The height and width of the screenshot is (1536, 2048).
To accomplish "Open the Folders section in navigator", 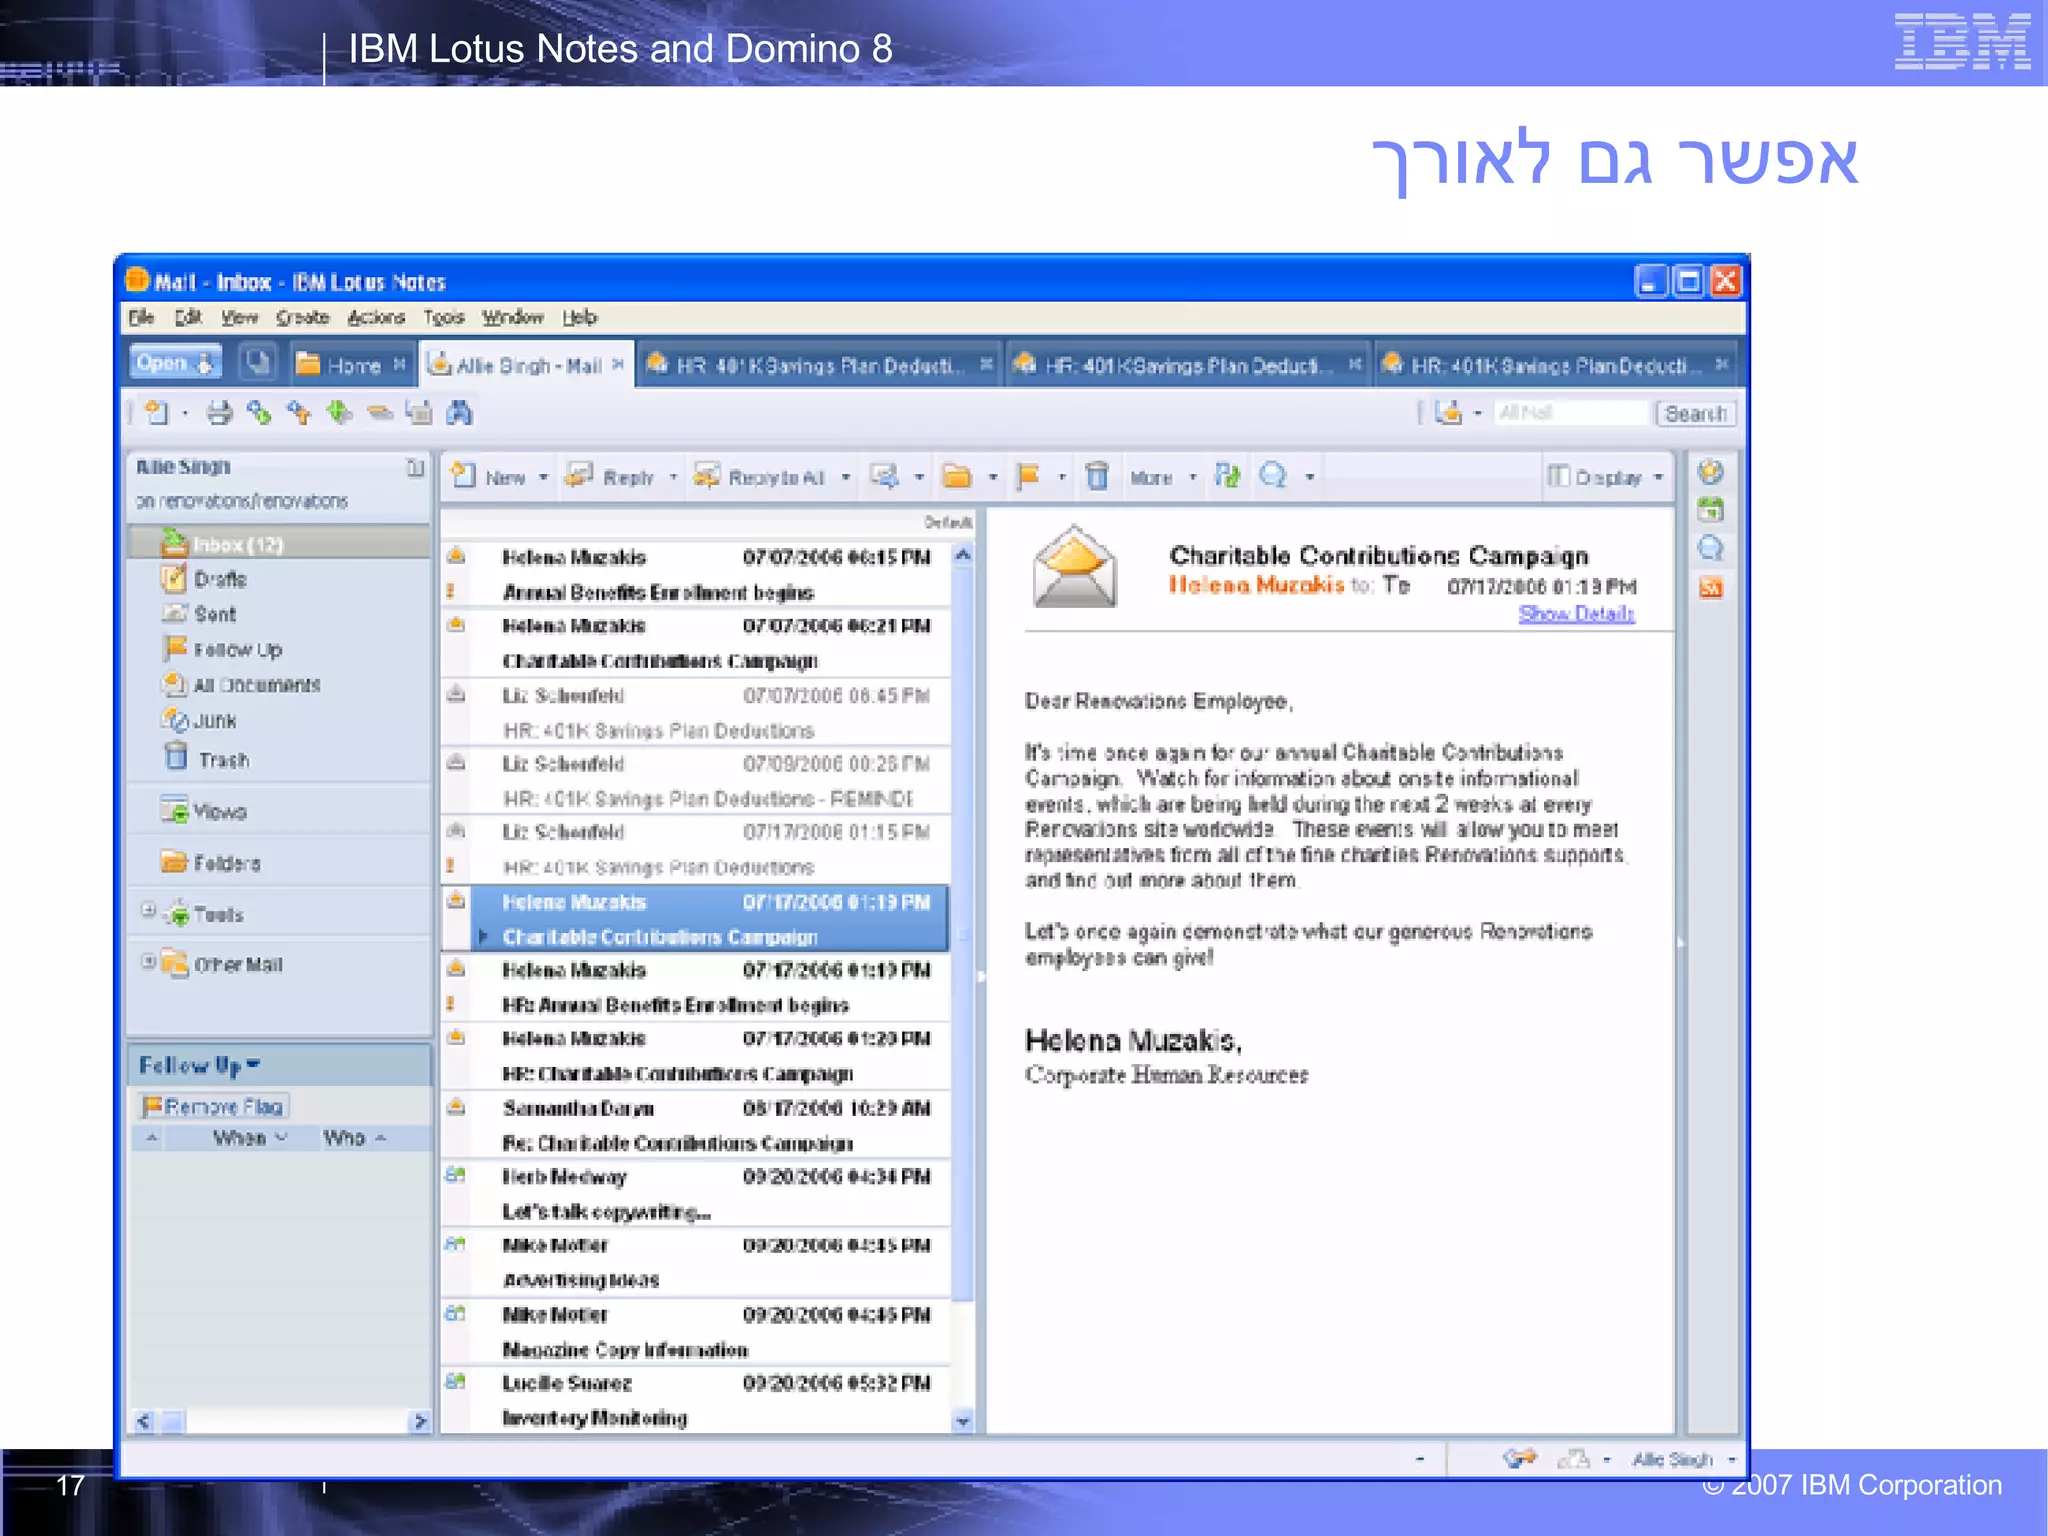I will click(x=211, y=862).
